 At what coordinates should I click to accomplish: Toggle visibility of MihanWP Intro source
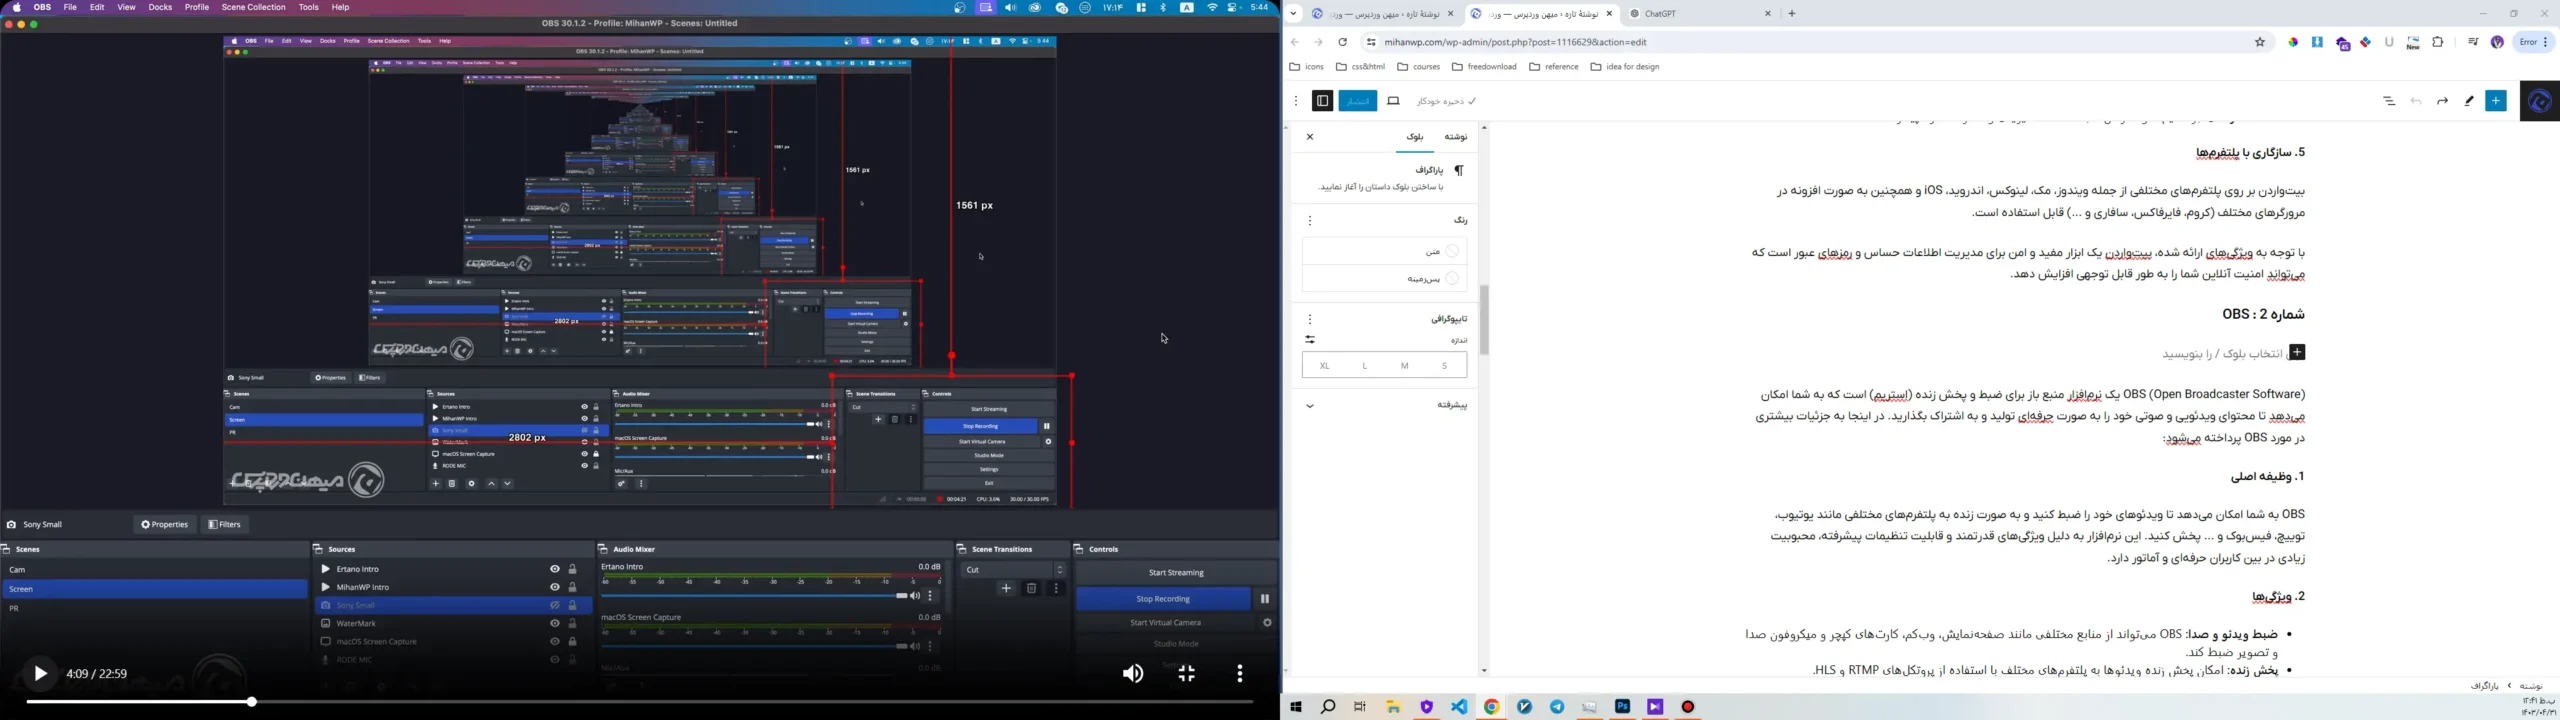[x=555, y=588]
